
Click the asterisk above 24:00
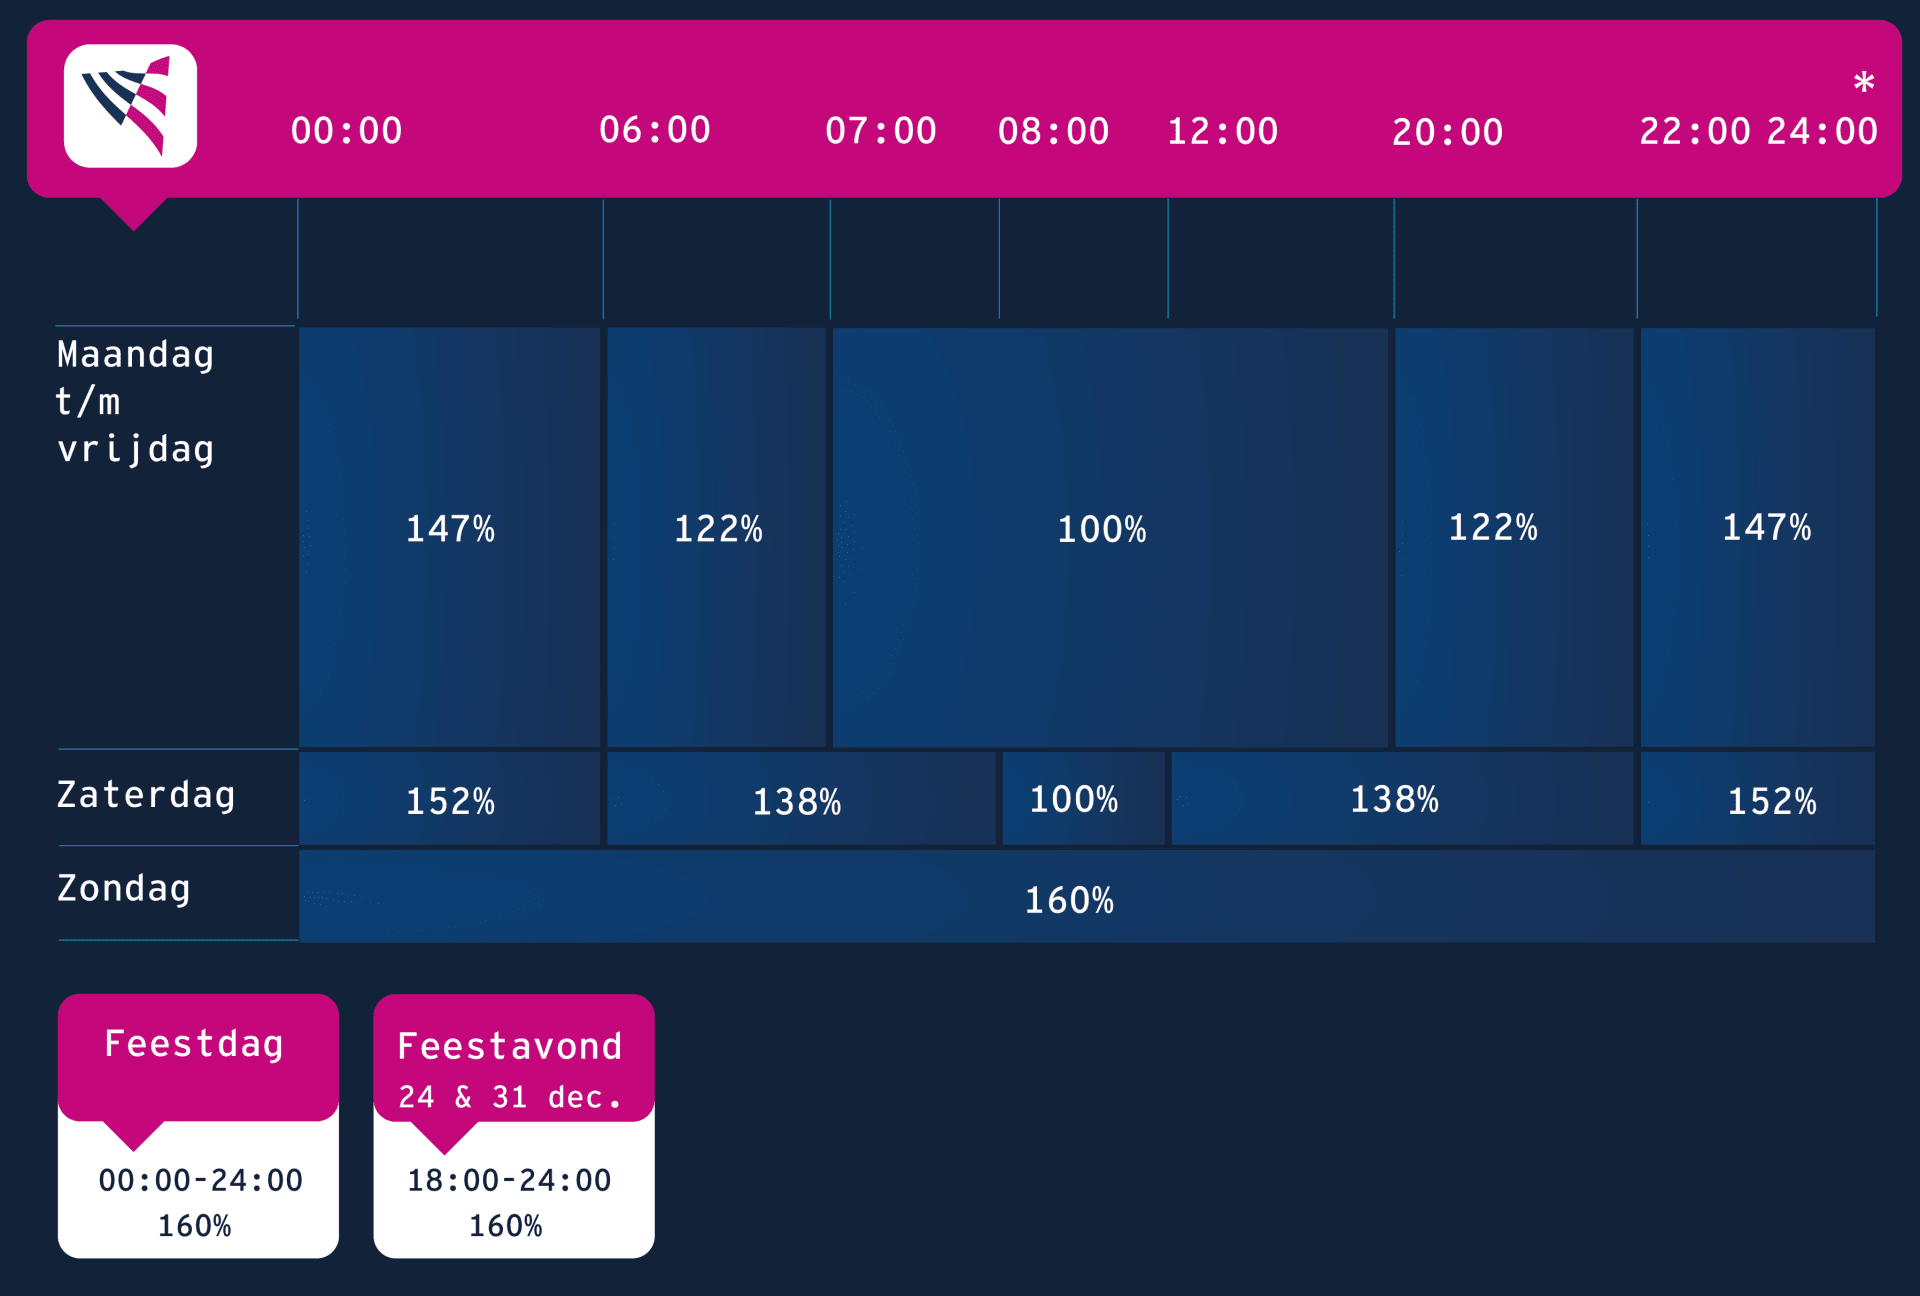[x=1863, y=83]
